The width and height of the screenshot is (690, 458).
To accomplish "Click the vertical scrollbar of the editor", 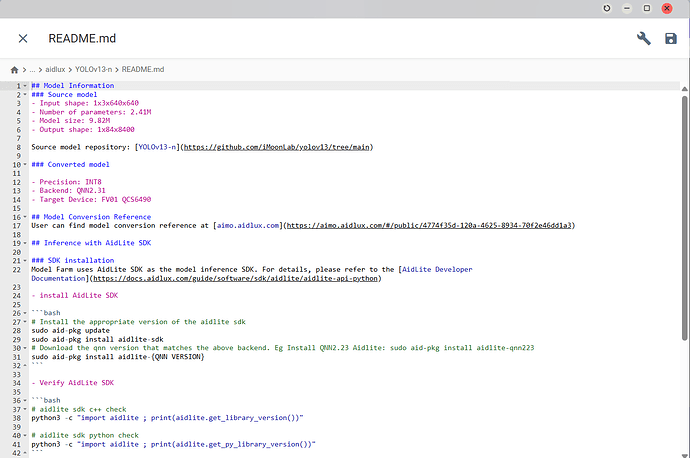I will pos(684,200).
